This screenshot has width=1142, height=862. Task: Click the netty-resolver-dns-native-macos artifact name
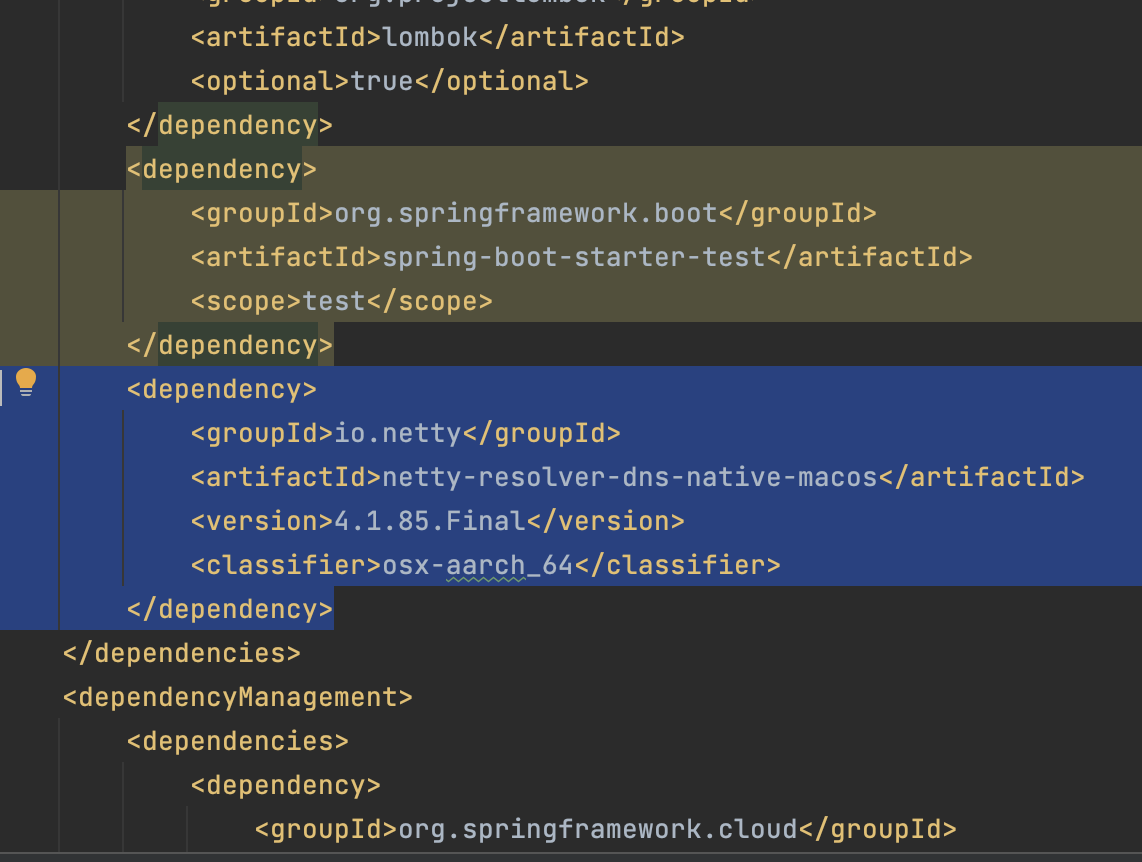630,477
